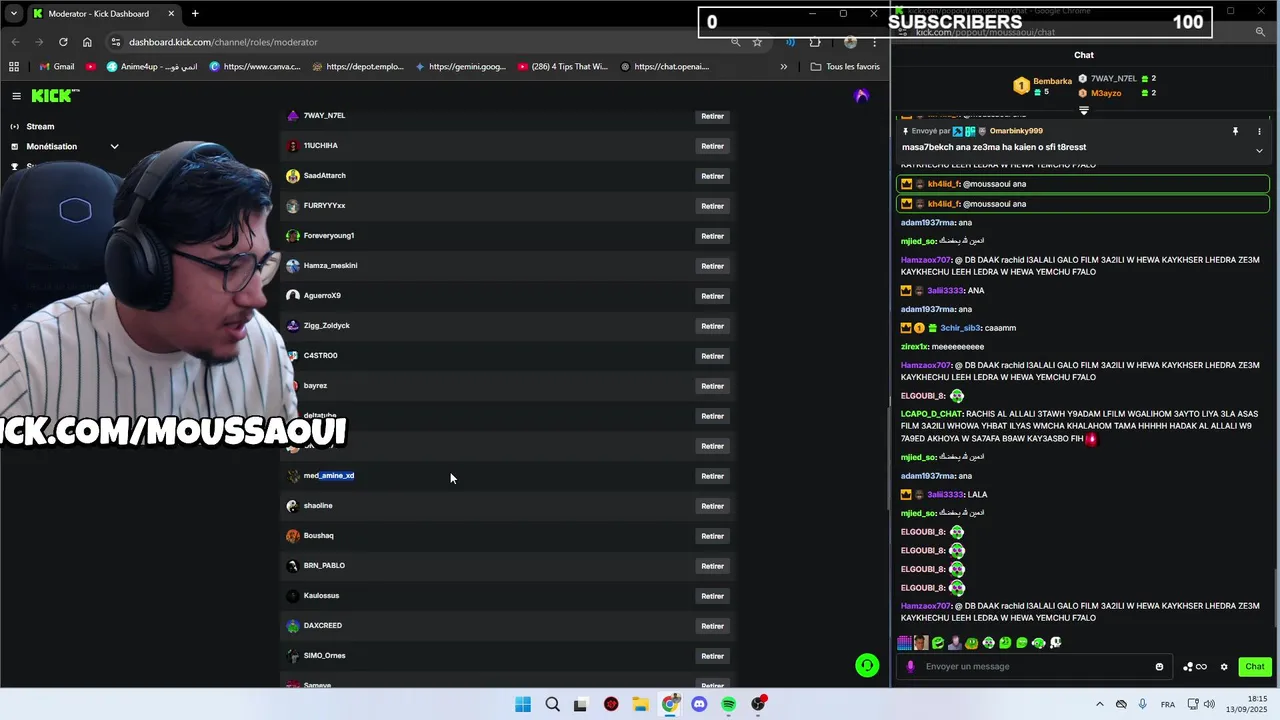Collapse the pinned message chevron
Viewport: 1280px width, 720px height.
pyautogui.click(x=1259, y=151)
